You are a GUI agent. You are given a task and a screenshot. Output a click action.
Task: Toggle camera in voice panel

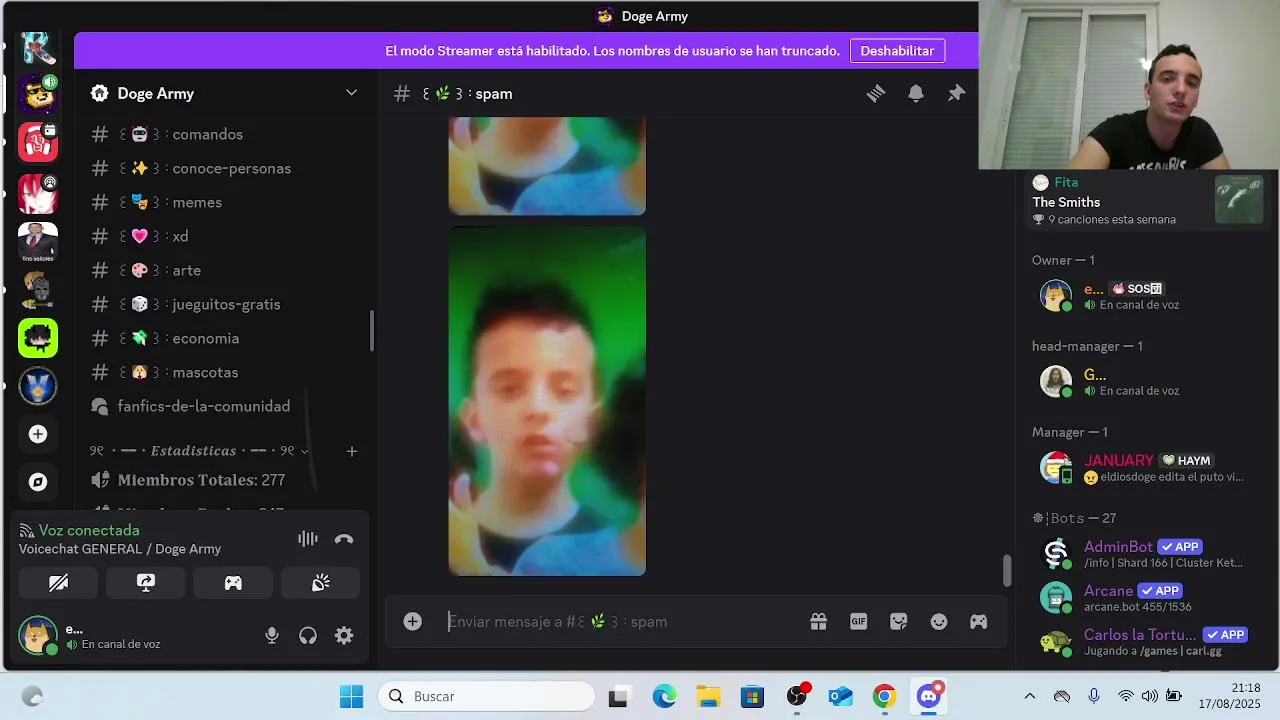[x=58, y=583]
